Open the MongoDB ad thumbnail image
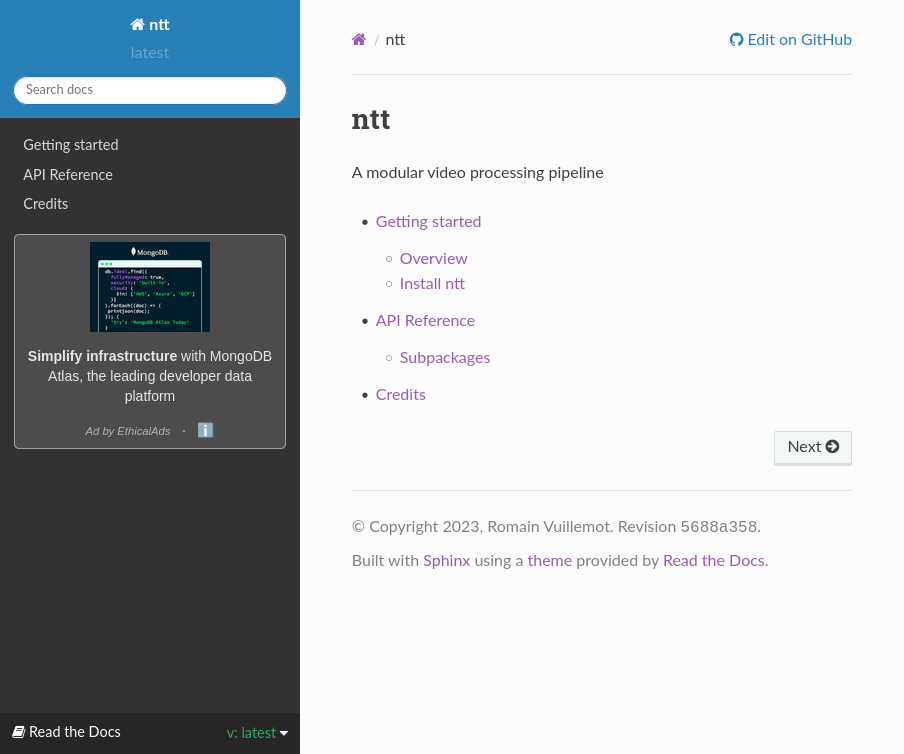This screenshot has height=754, width=904. pos(150,287)
